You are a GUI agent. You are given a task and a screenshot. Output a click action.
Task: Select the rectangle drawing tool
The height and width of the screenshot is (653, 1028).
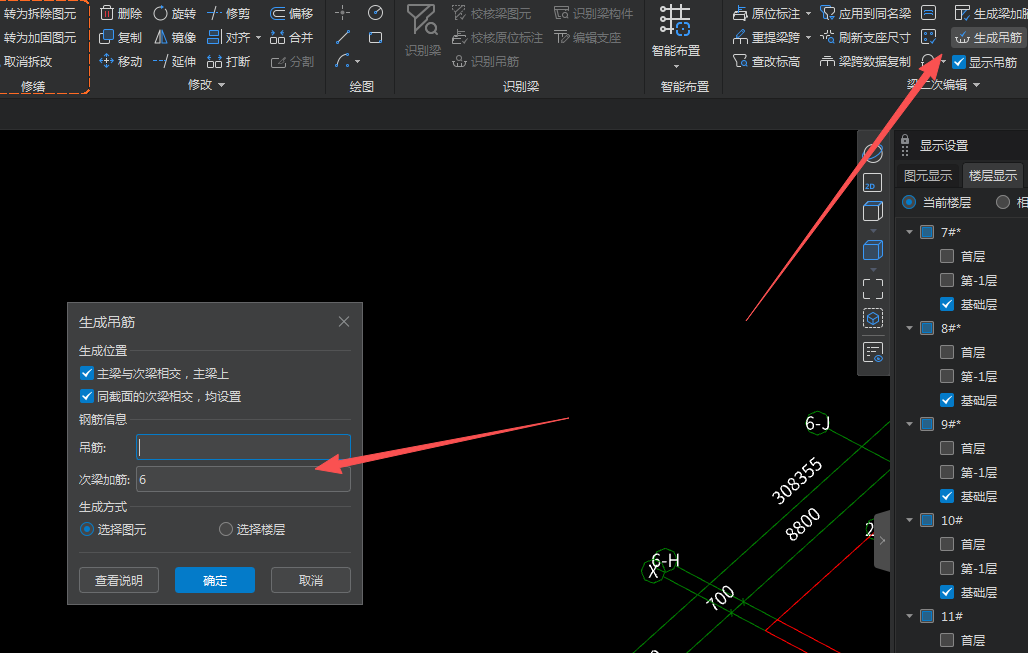pos(375,37)
